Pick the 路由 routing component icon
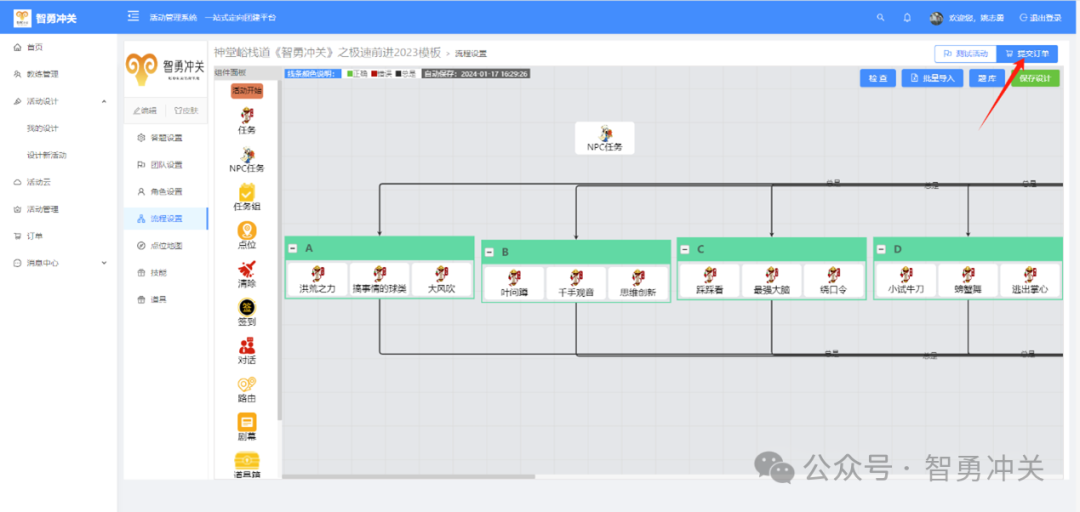The height and width of the screenshot is (512, 1080). click(246, 384)
